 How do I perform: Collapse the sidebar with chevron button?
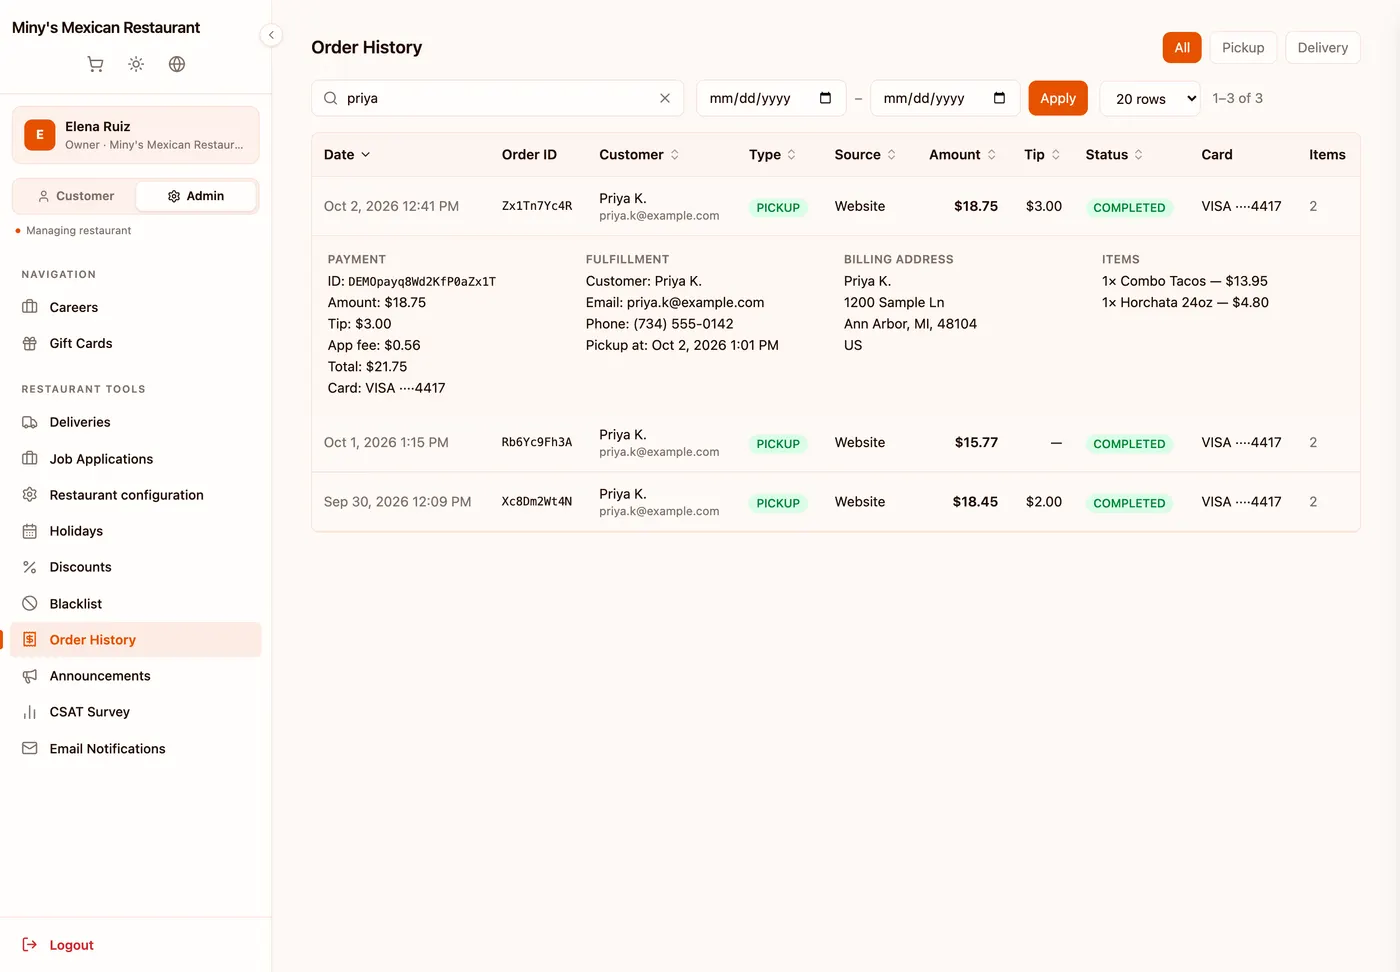271,35
